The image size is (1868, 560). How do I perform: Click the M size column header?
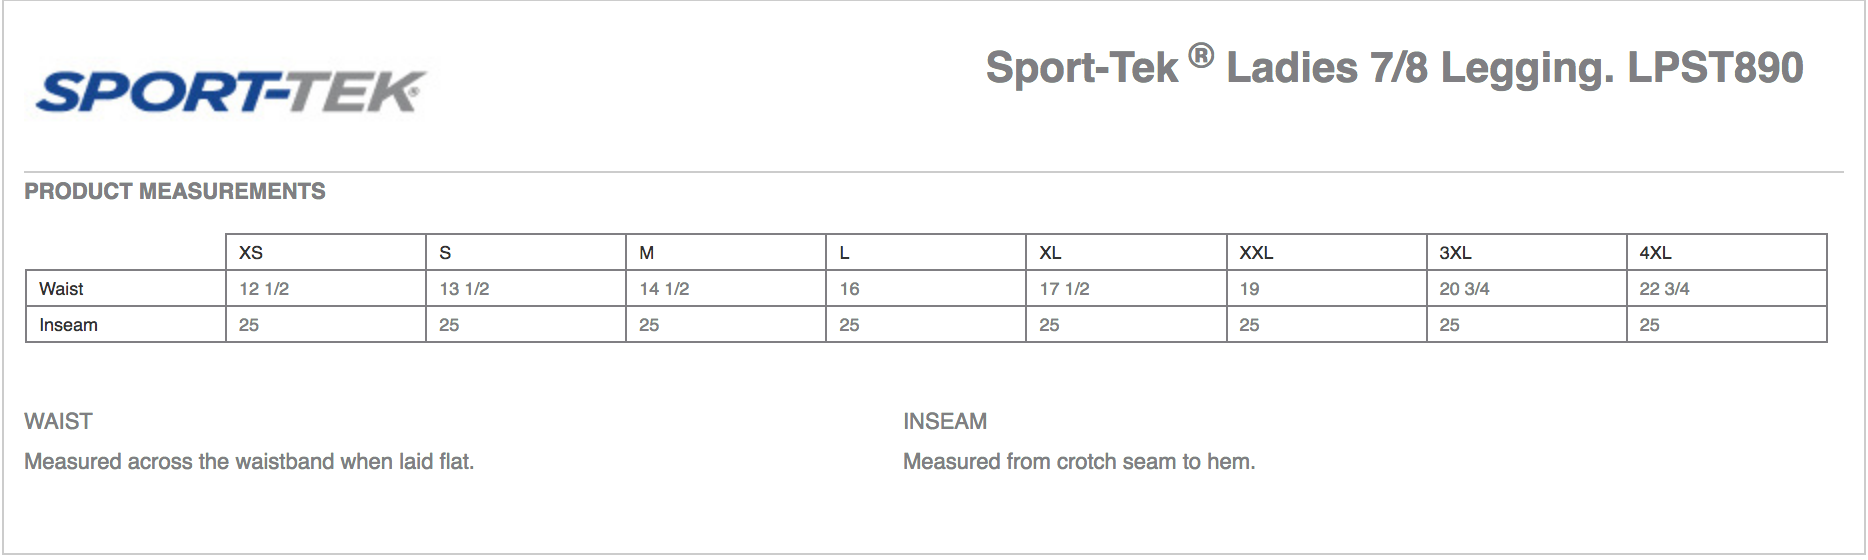pyautogui.click(x=647, y=253)
